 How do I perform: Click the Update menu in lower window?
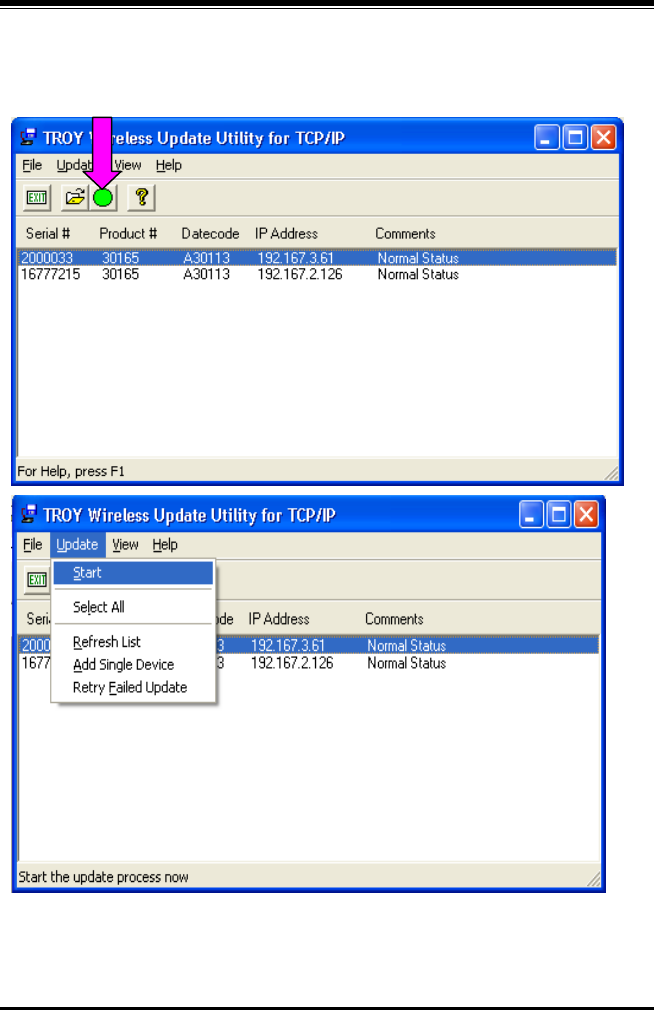pyautogui.click(x=77, y=545)
